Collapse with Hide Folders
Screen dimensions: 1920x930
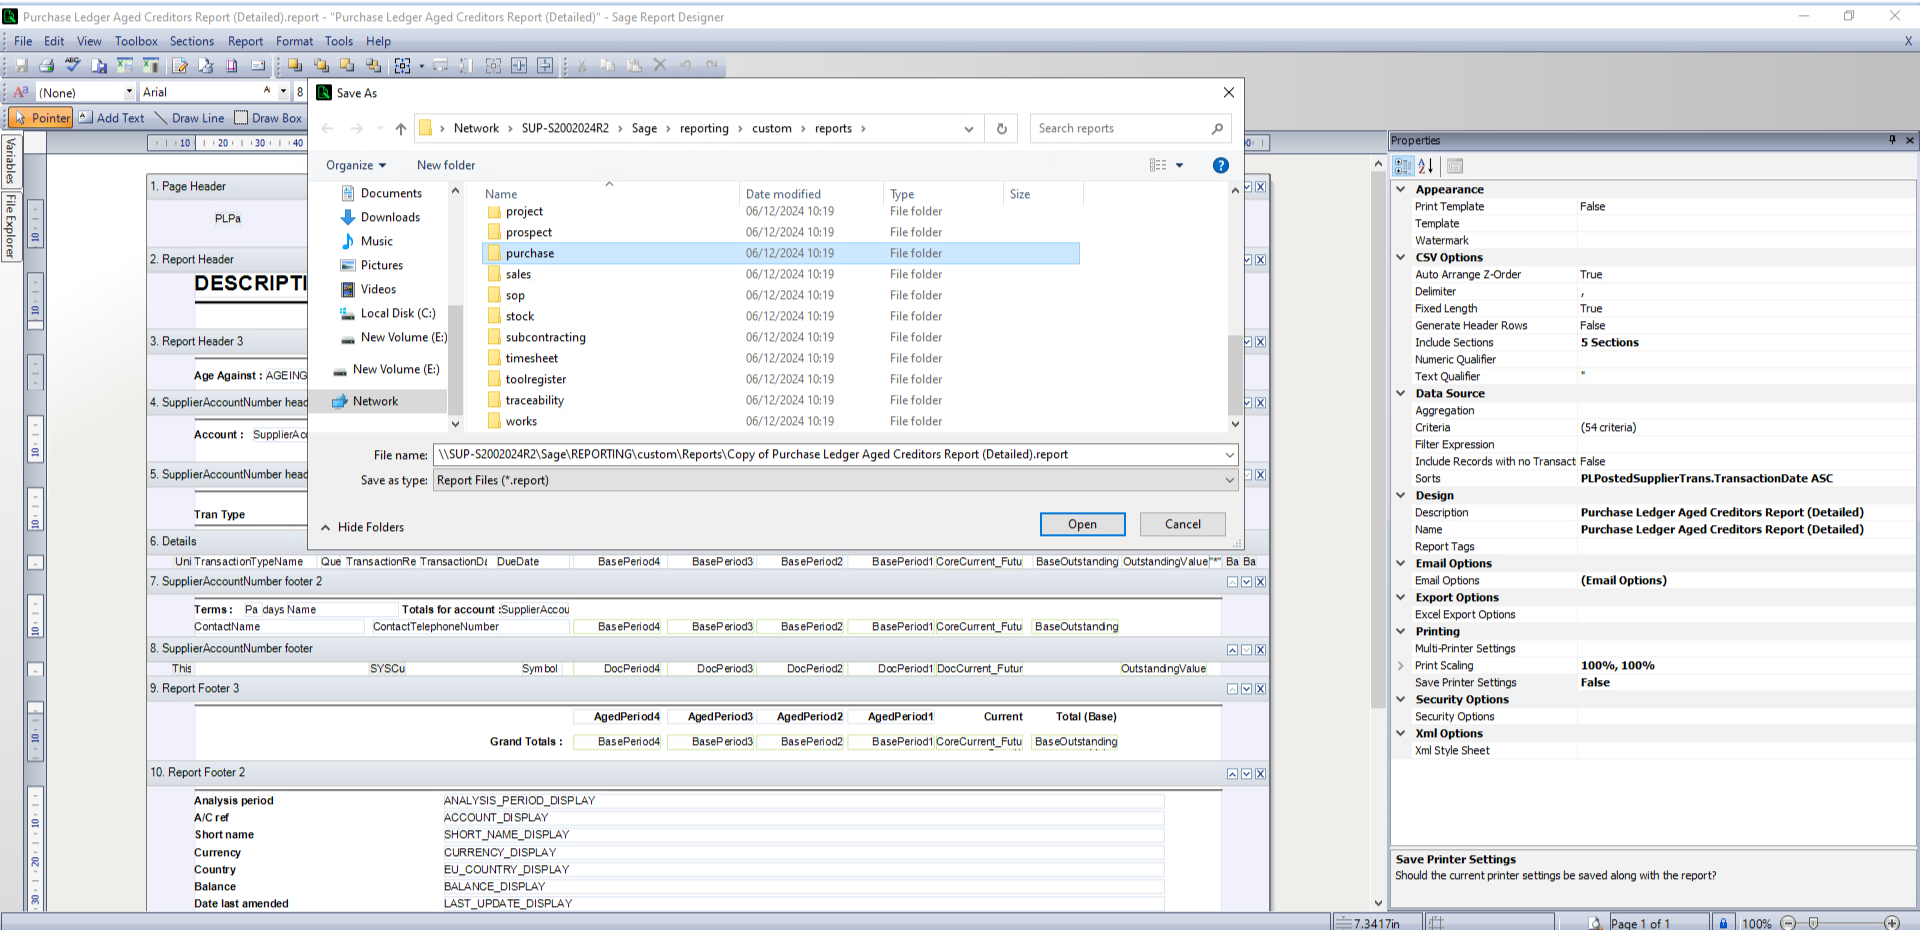click(x=362, y=527)
